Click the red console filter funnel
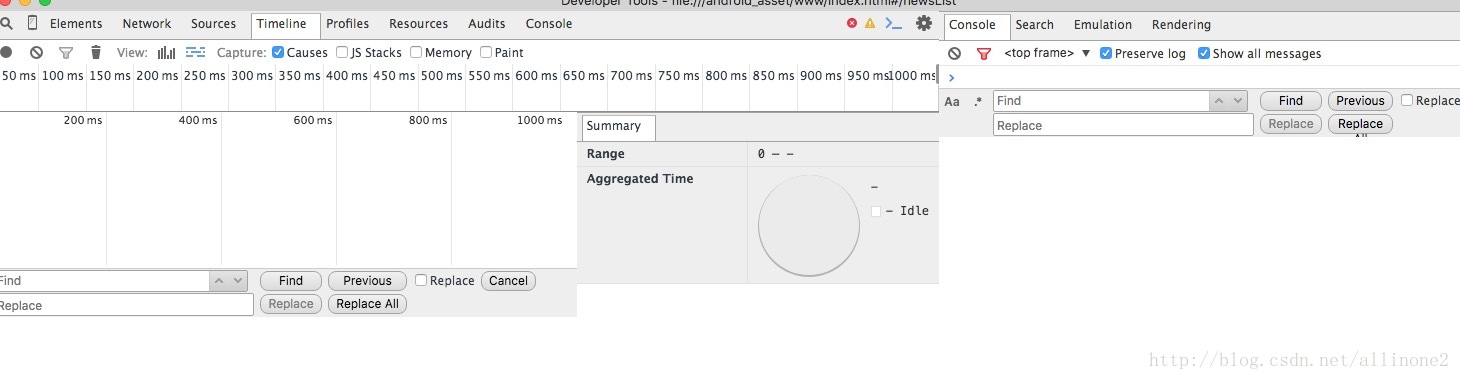The image size is (1460, 380). click(x=984, y=53)
